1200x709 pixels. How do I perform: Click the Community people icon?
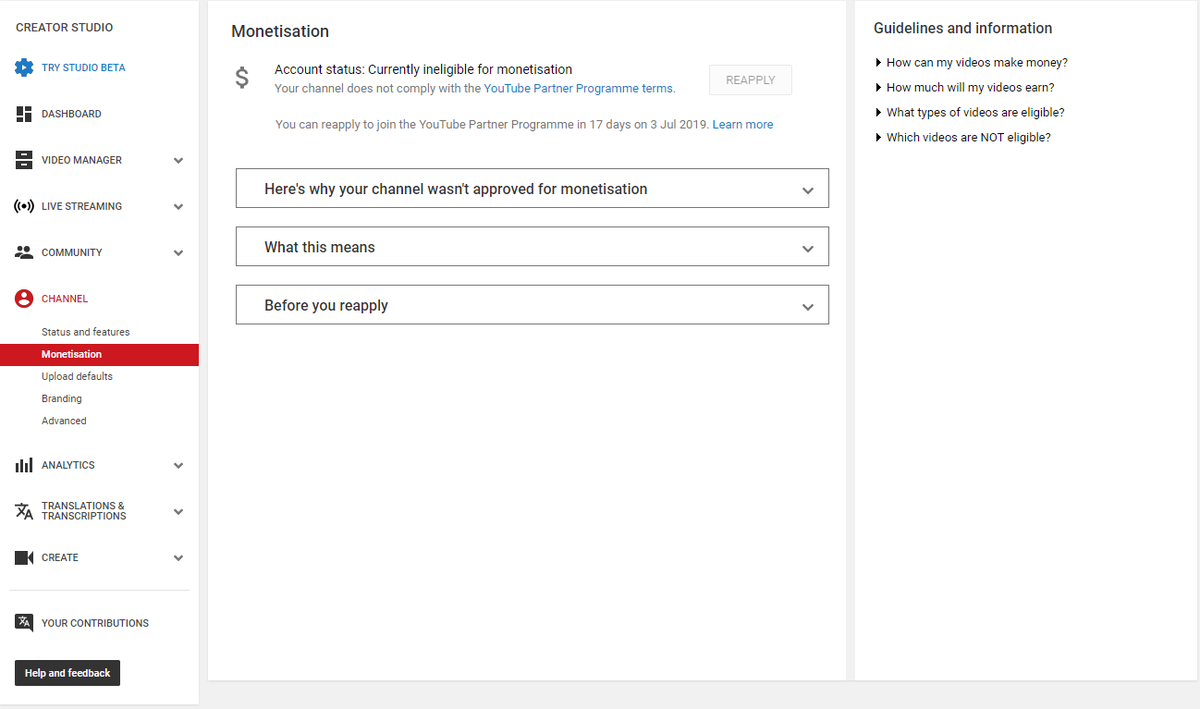click(x=24, y=252)
